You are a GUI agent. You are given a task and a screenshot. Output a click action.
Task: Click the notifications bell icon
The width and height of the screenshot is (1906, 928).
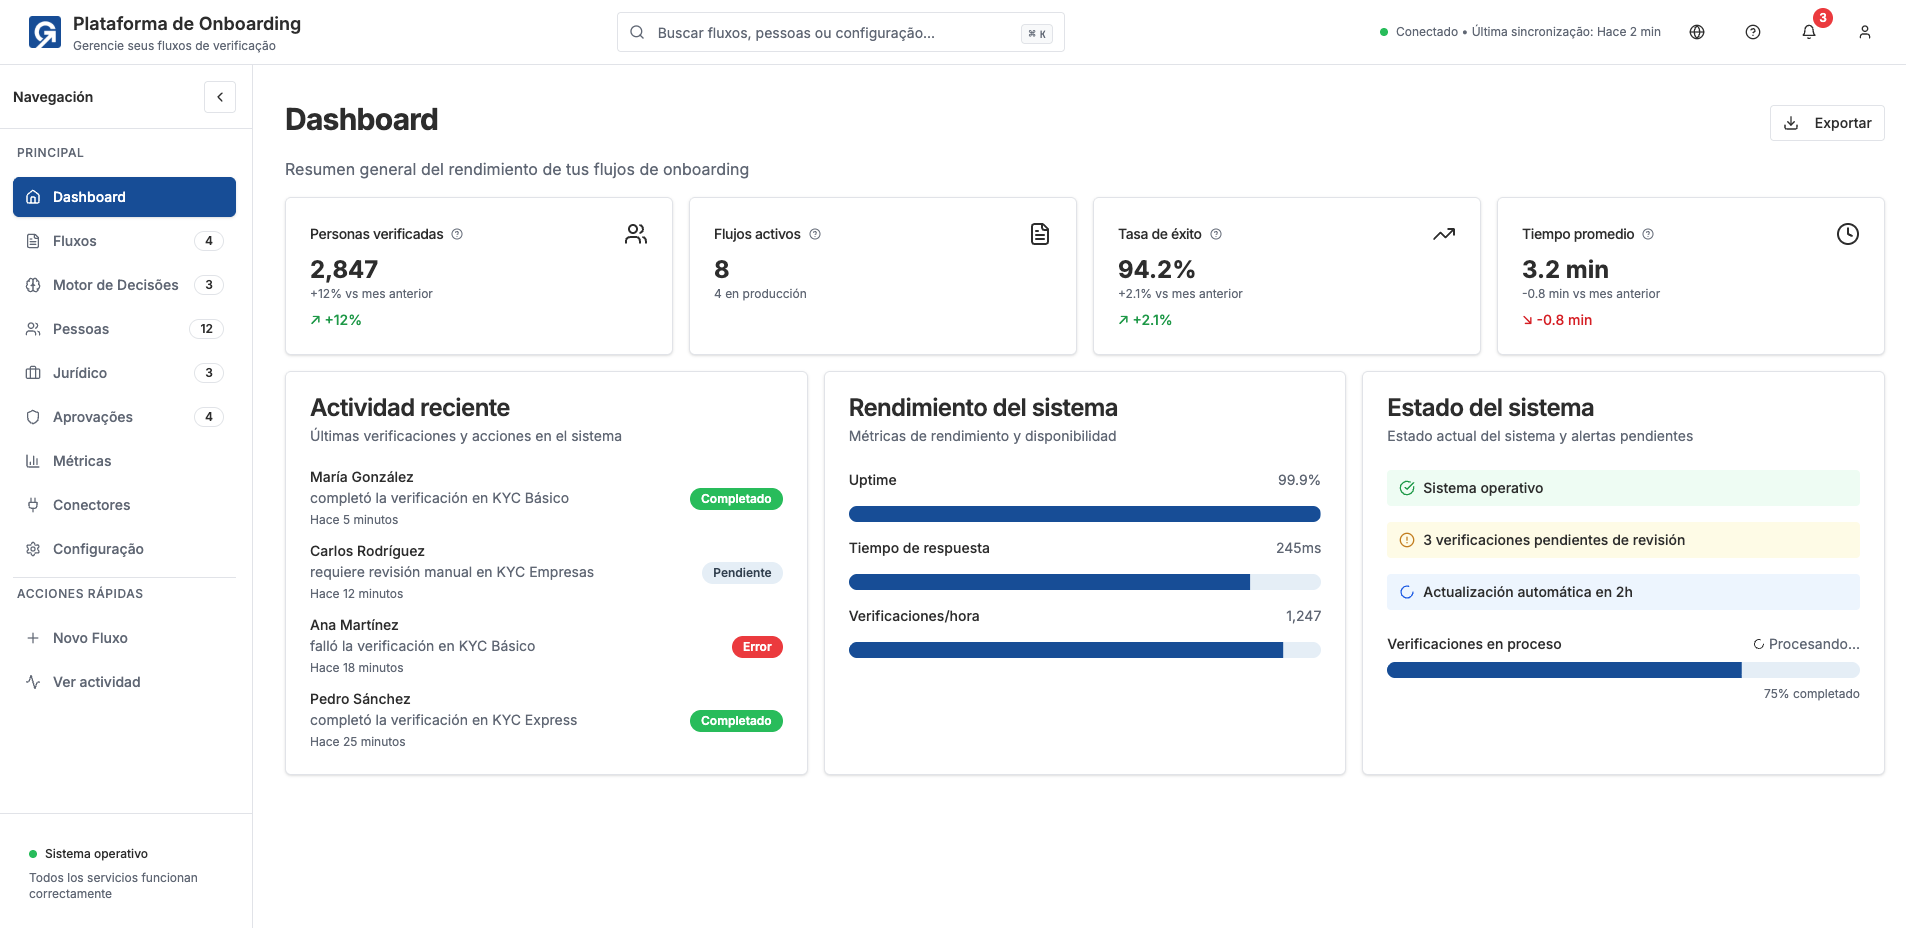[x=1808, y=32]
